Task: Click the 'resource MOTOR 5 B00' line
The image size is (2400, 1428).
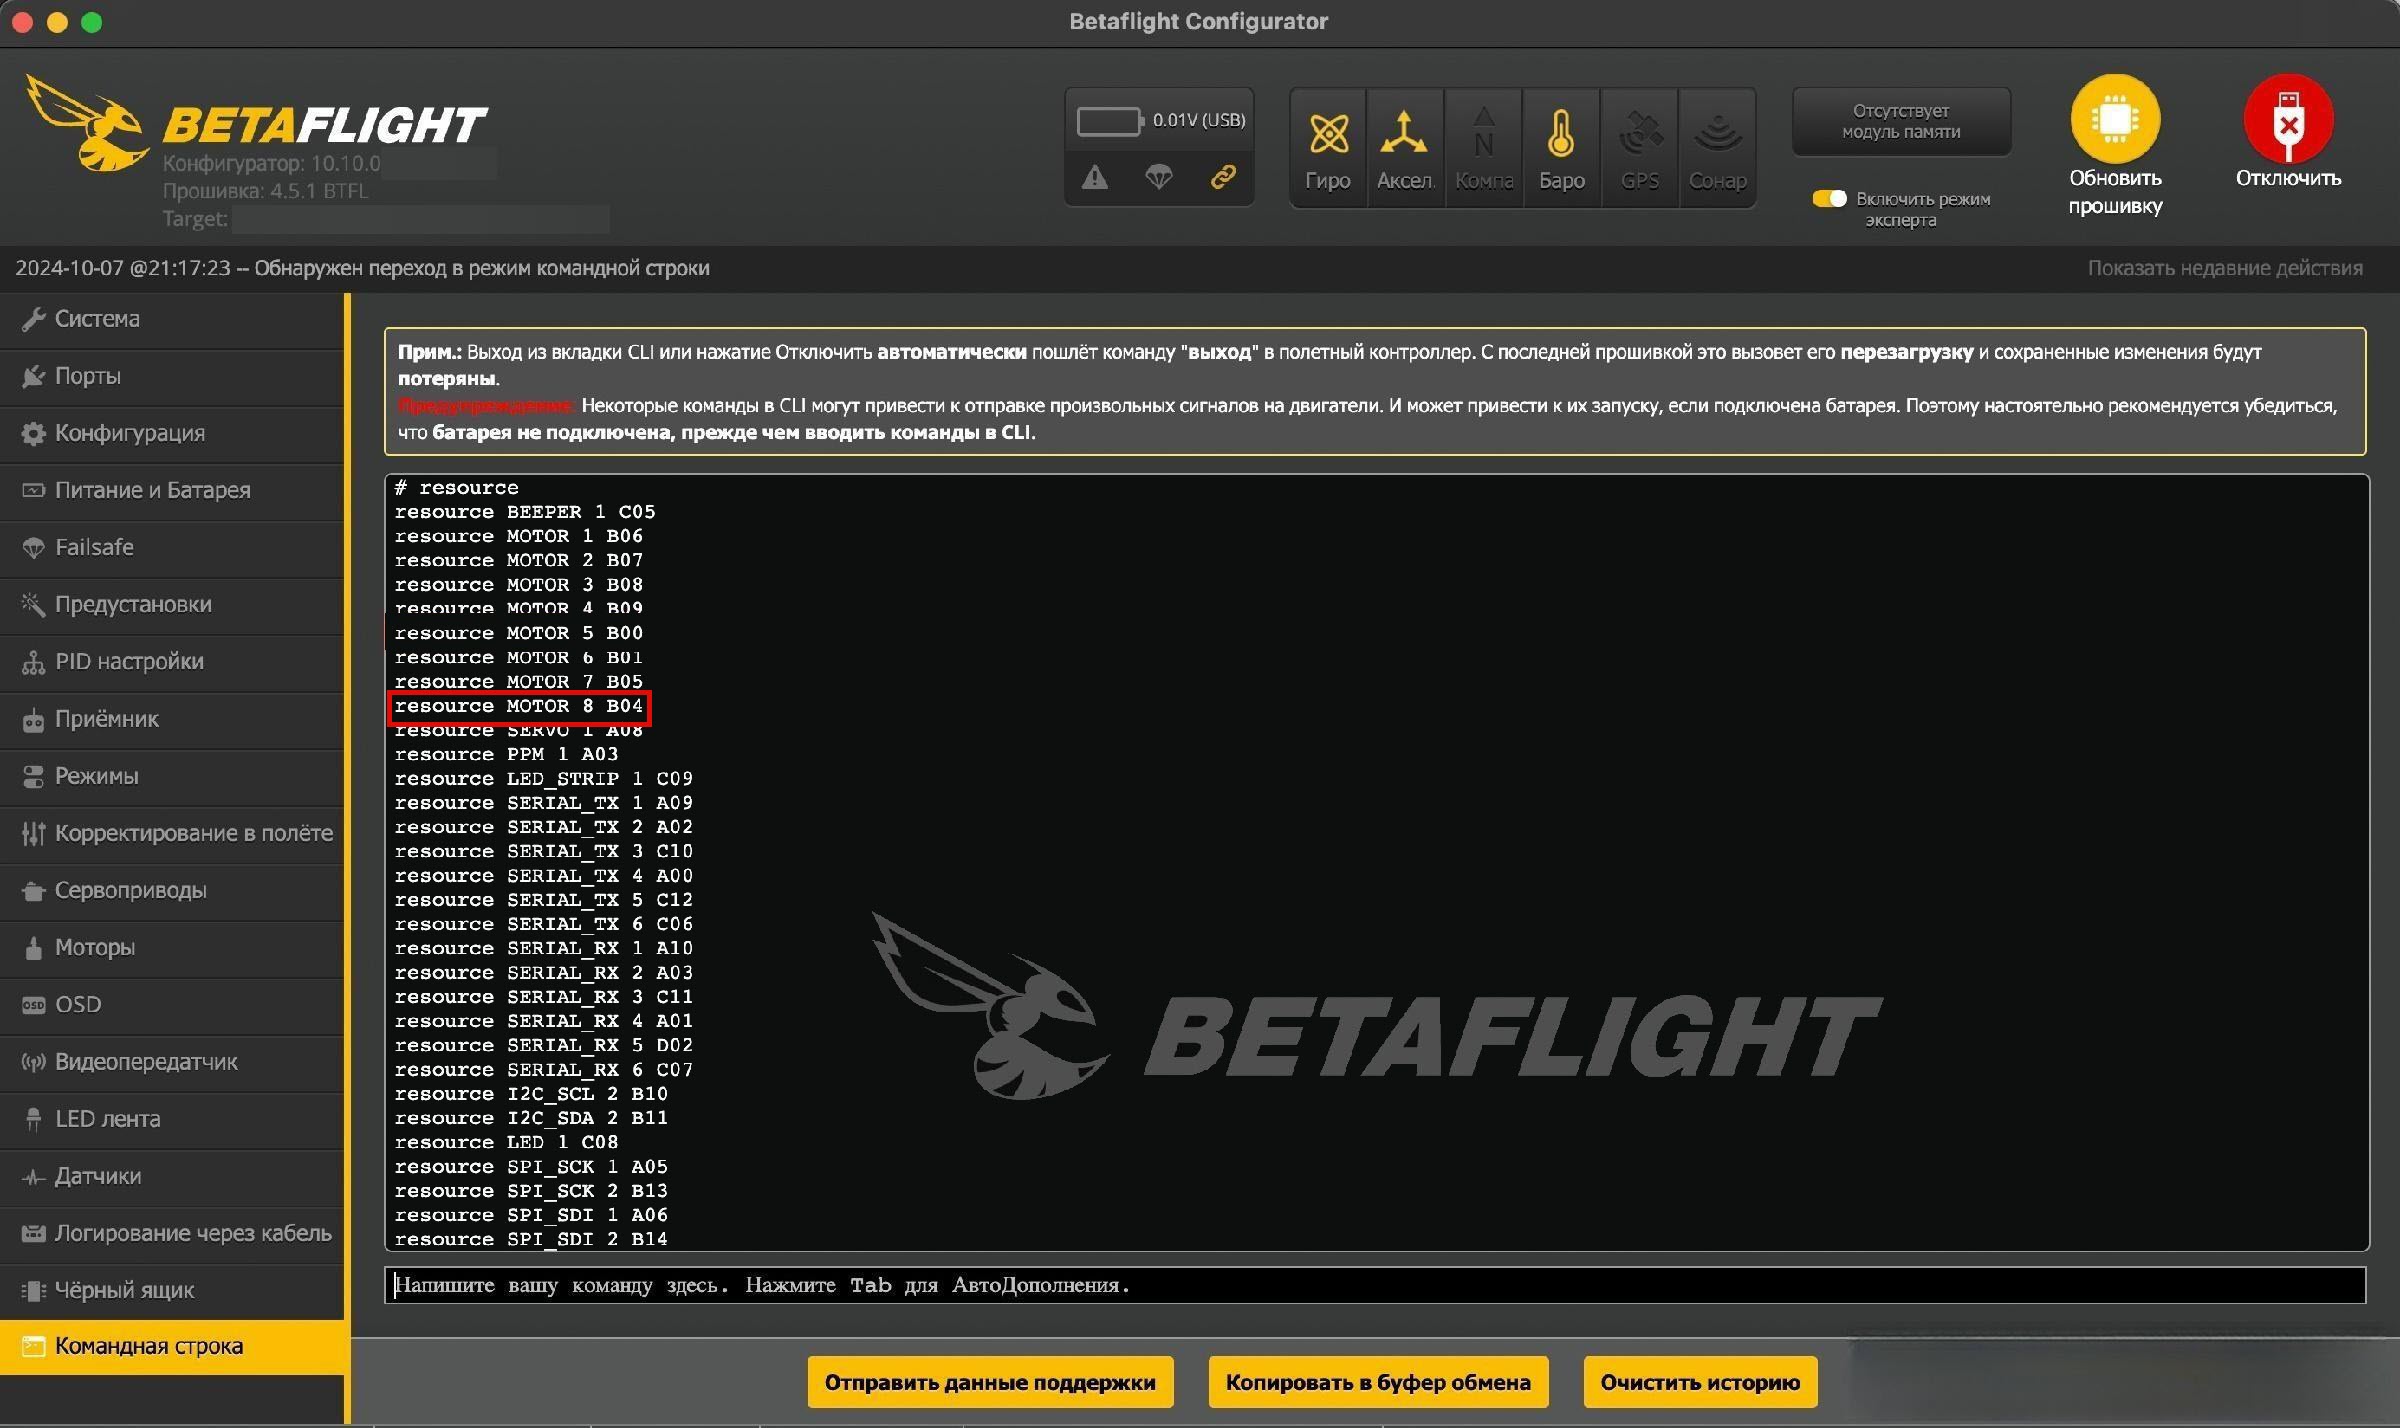Action: pyautogui.click(x=519, y=633)
